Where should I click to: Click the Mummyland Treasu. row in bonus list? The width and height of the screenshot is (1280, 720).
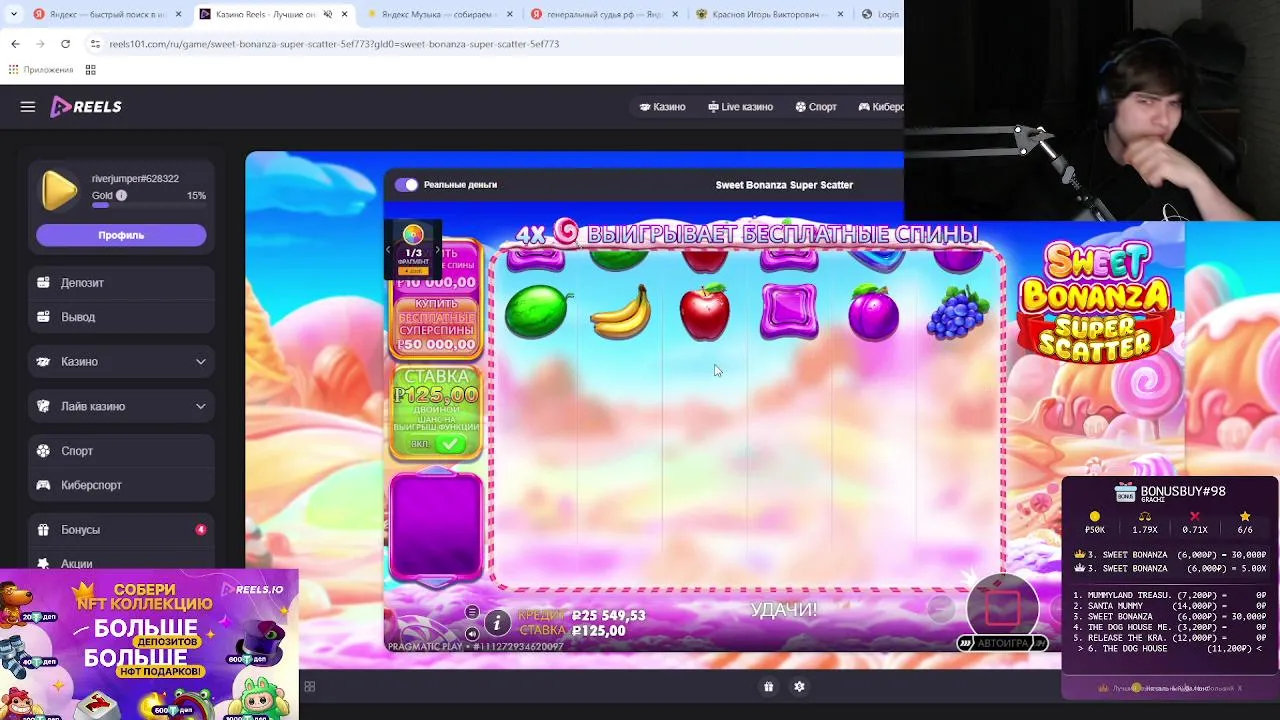click(1170, 595)
